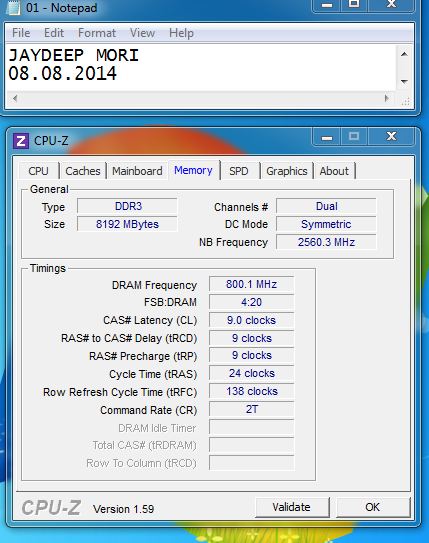The height and width of the screenshot is (543, 429).
Task: Click the Version 1.59 label
Action: 124,509
